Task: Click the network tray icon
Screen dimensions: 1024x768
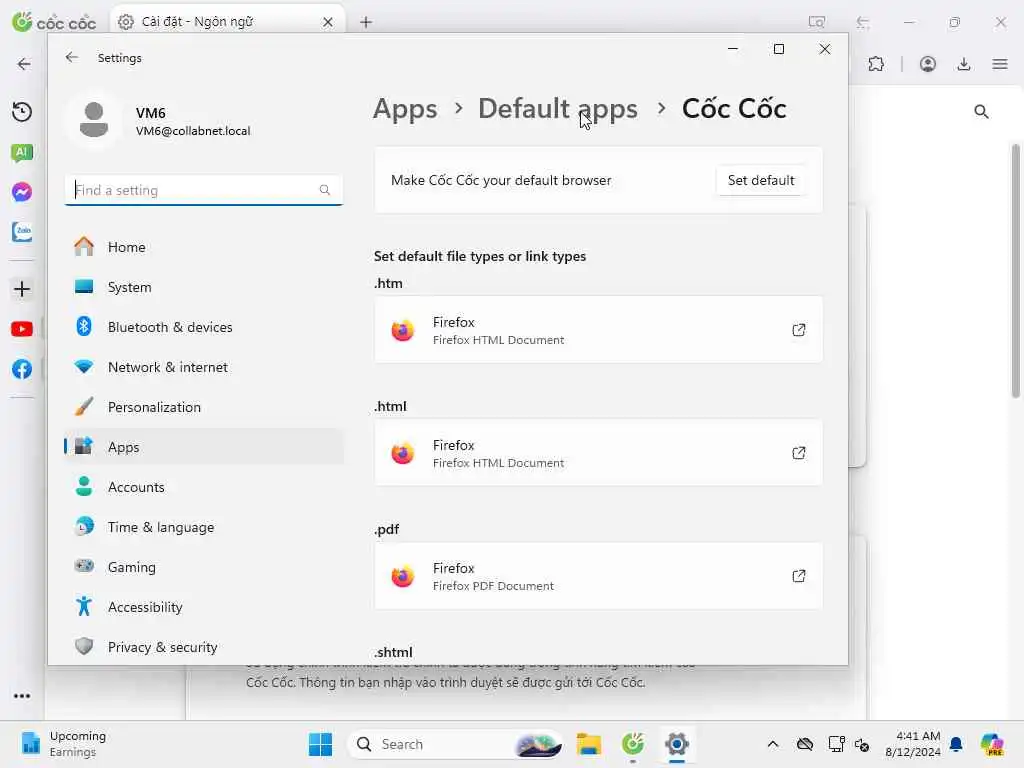Action: click(837, 744)
